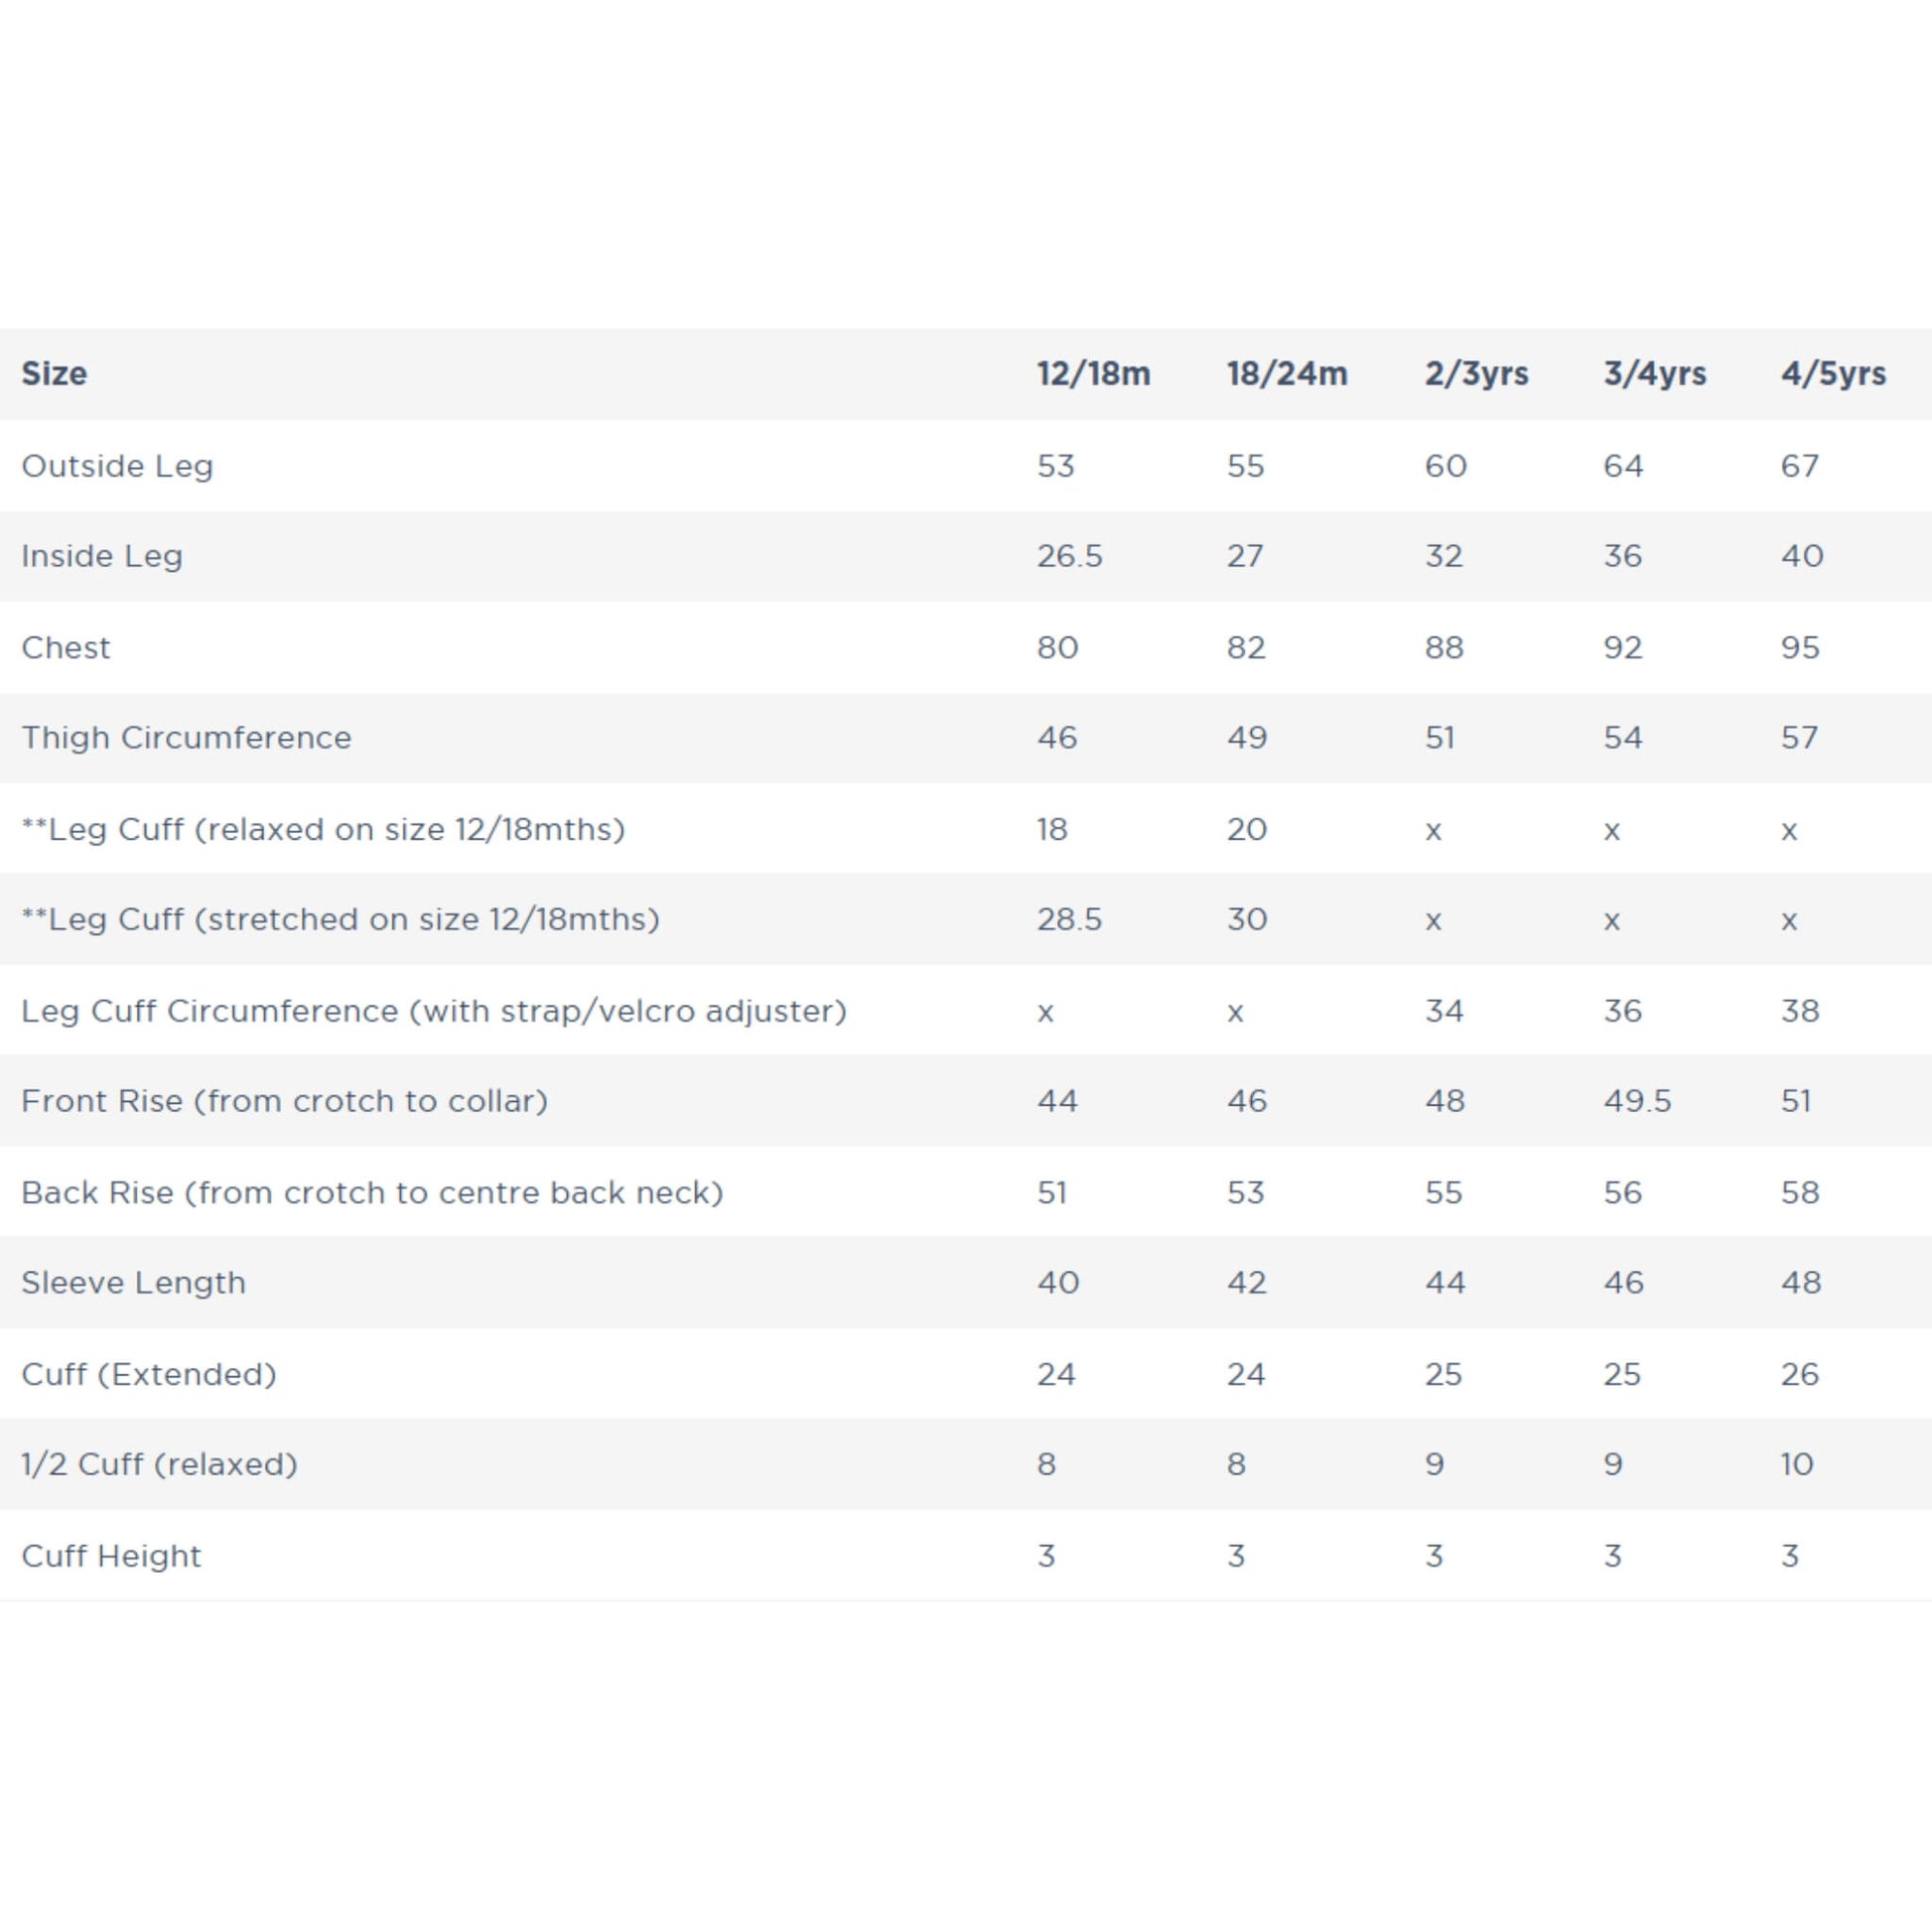
Task: Click the "1/2 Cuff (relaxed)" row label
Action: click(159, 1464)
